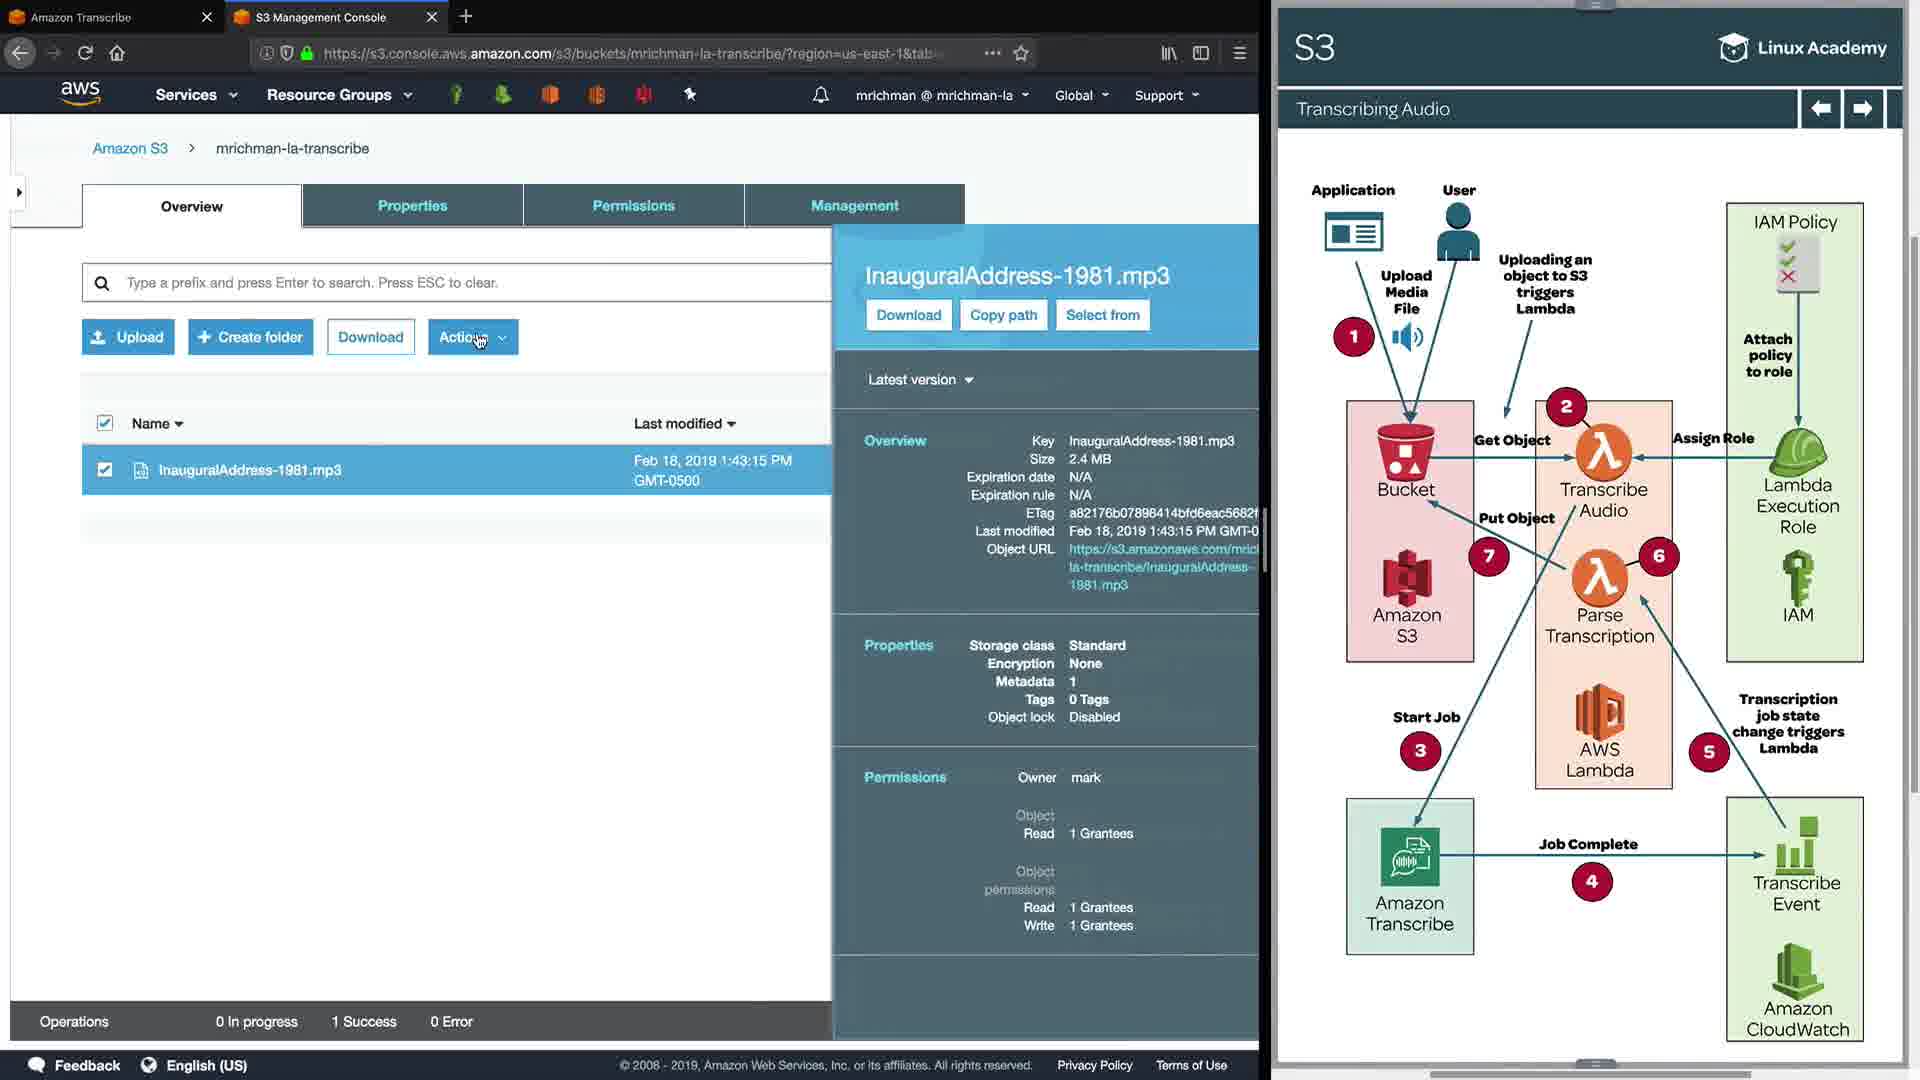Click the Copy path button
The width and height of the screenshot is (1920, 1080).
click(x=1003, y=315)
